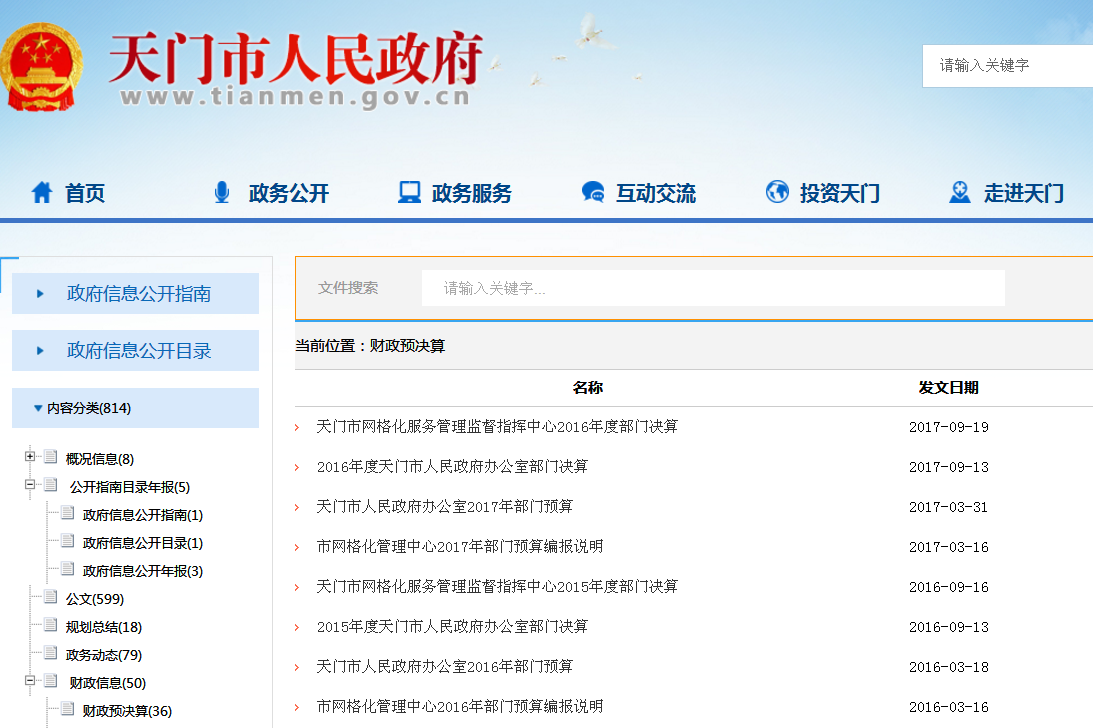Viewport: 1093px width, 728px height.
Task: Expand the 概况信息(8) tree node
Action: tap(30, 458)
